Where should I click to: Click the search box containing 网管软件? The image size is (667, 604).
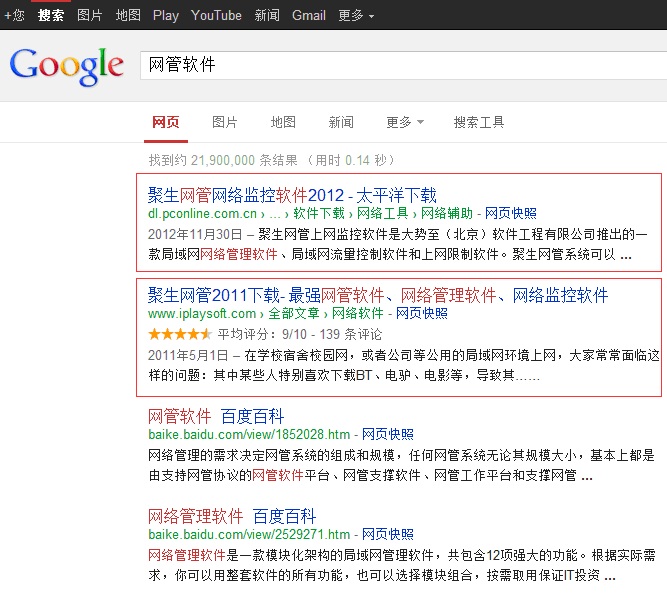(403, 65)
